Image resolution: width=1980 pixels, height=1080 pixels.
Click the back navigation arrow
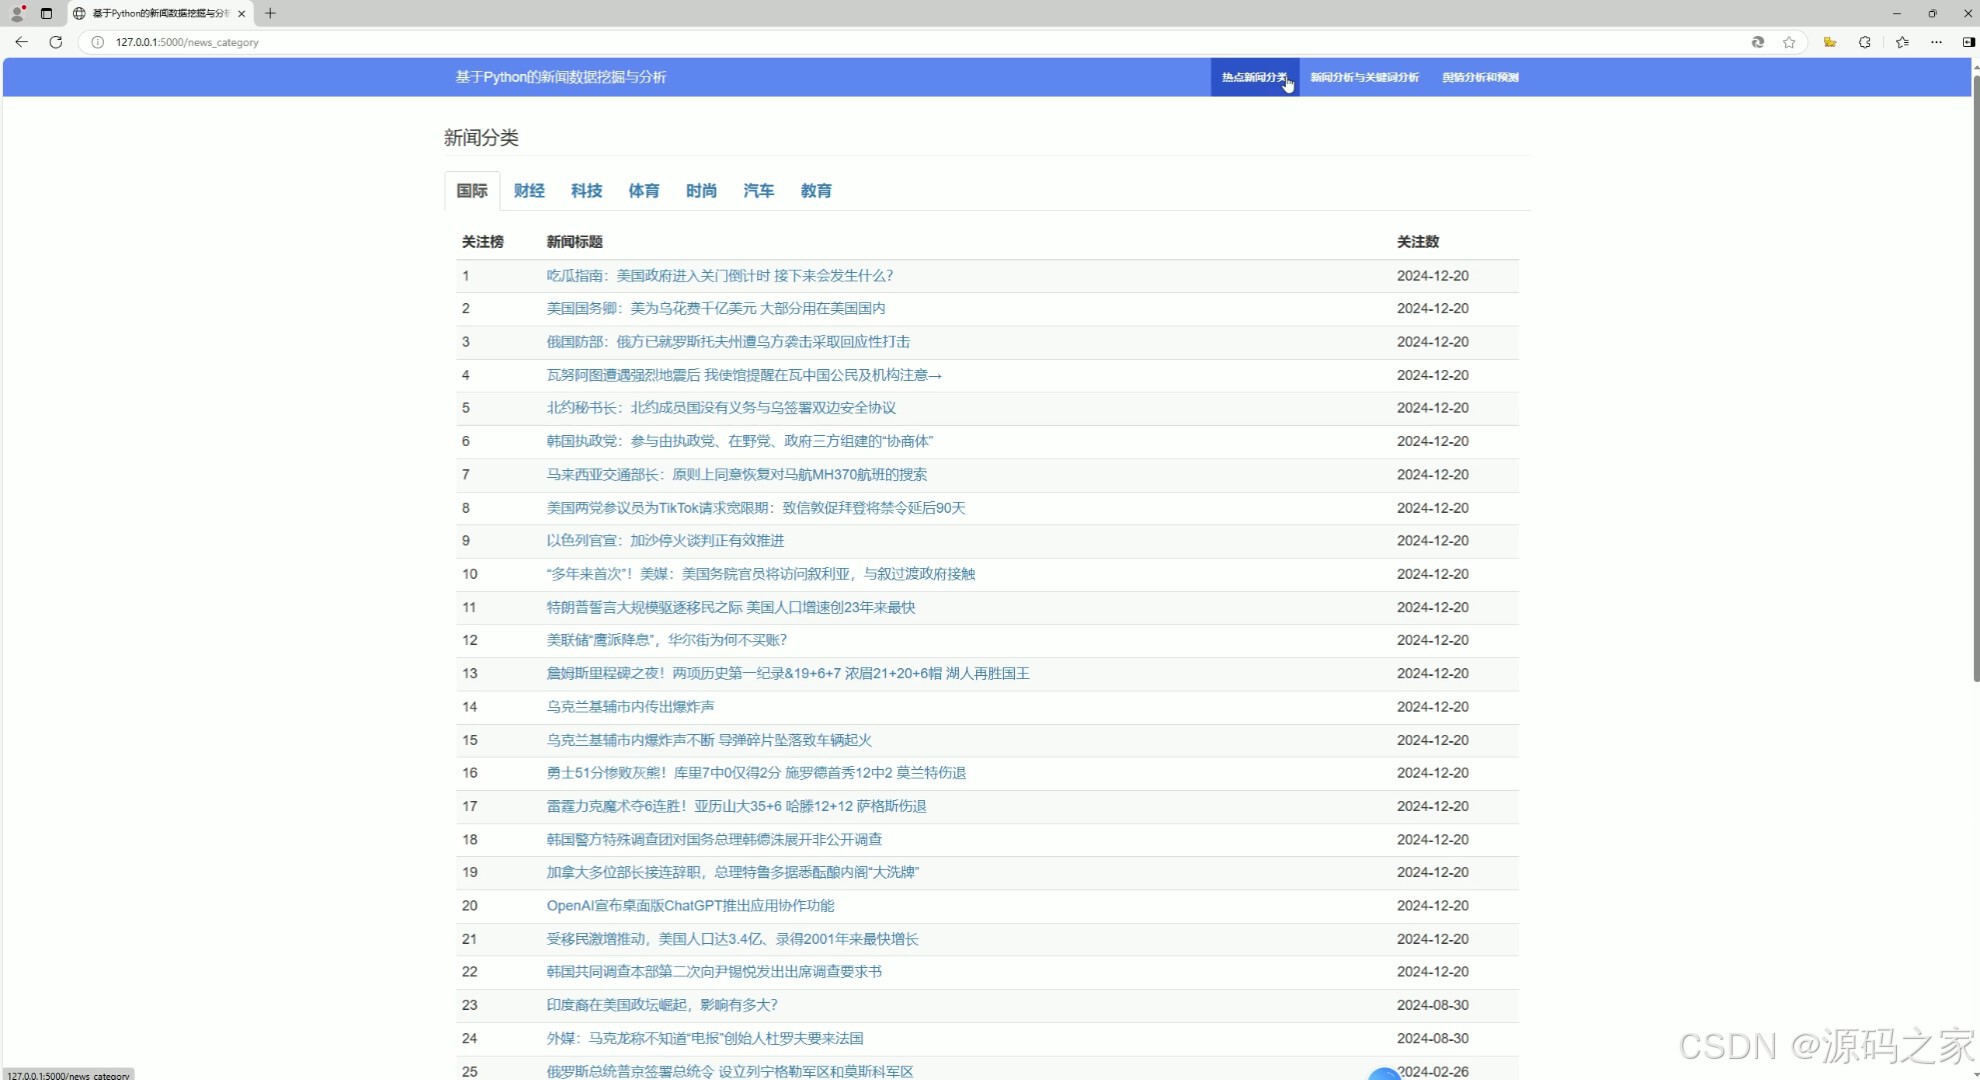tap(21, 42)
